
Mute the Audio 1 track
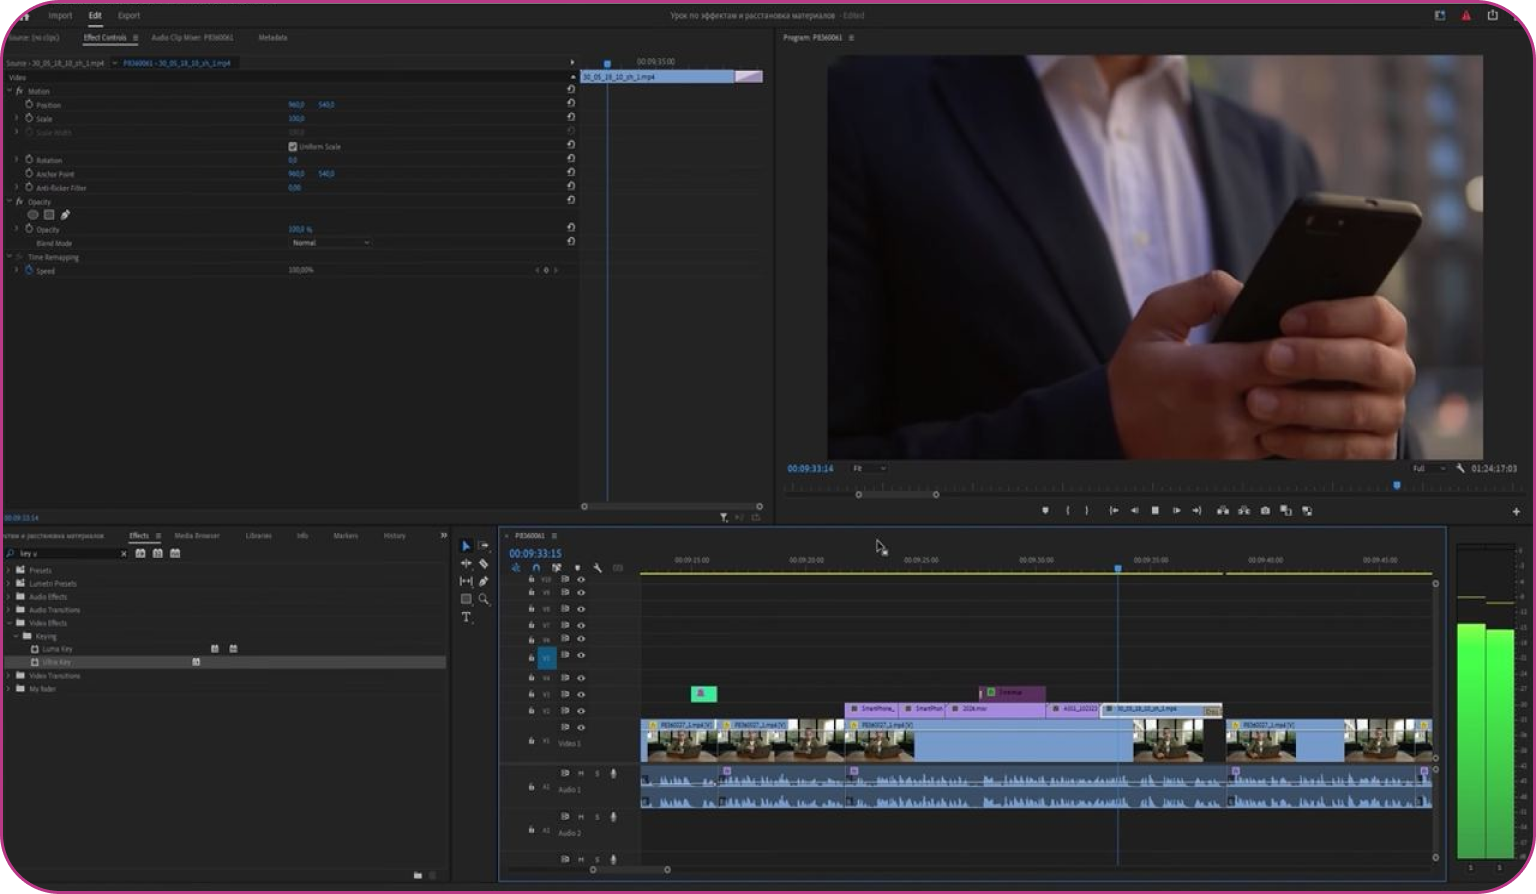(581, 773)
